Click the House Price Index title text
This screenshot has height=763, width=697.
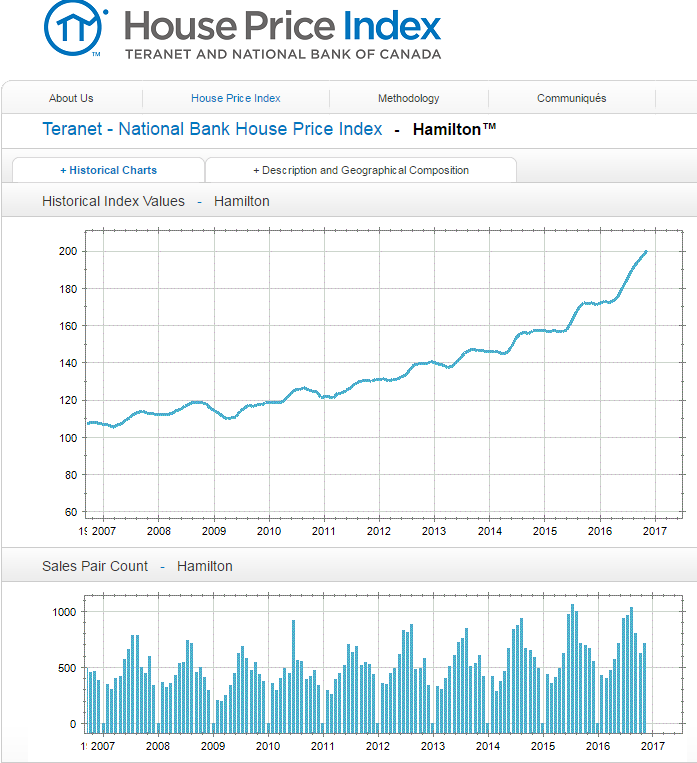282,26
